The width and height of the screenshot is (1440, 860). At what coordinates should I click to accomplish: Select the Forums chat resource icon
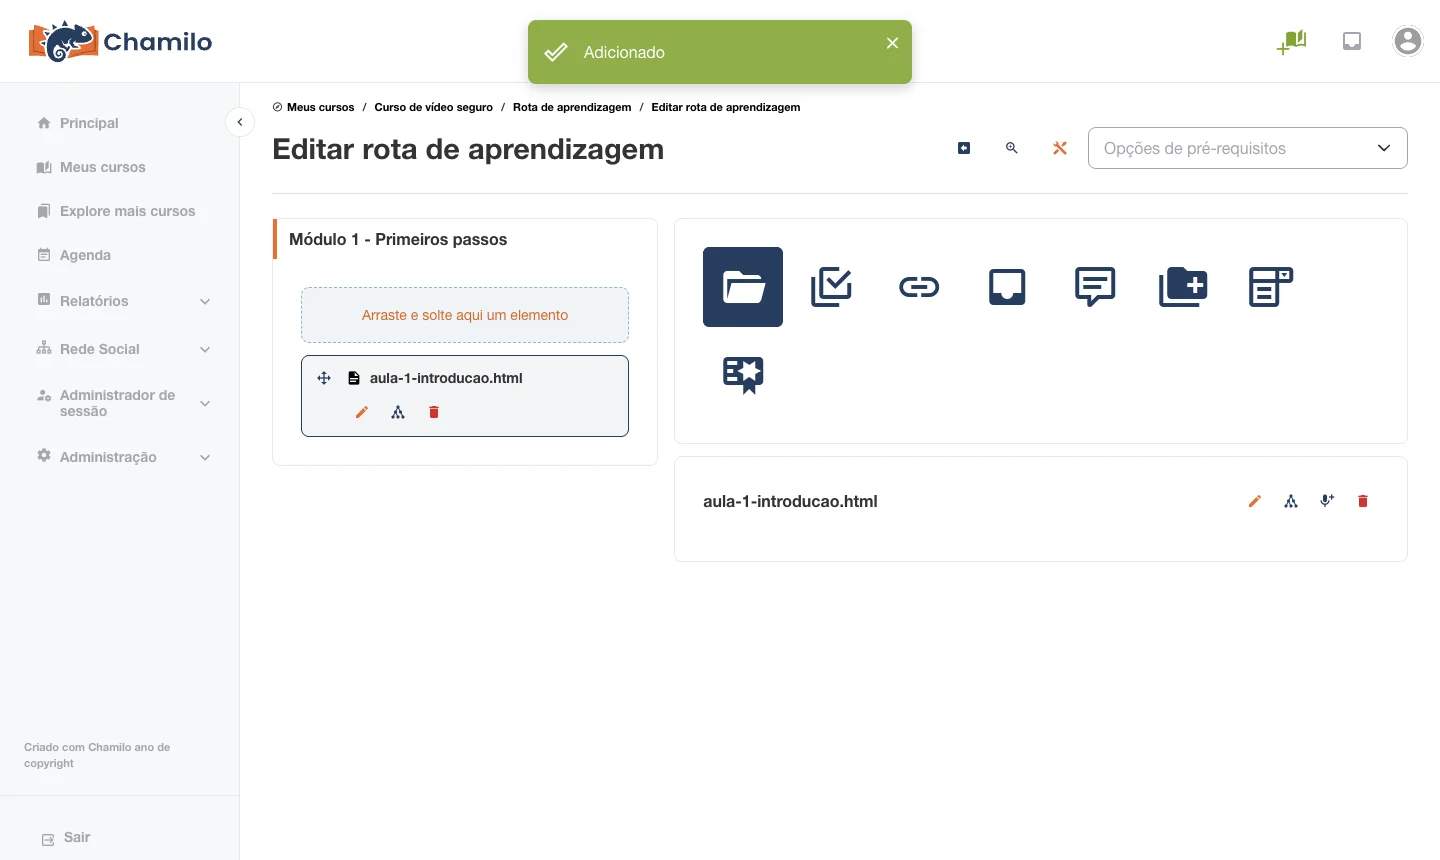click(x=1095, y=287)
